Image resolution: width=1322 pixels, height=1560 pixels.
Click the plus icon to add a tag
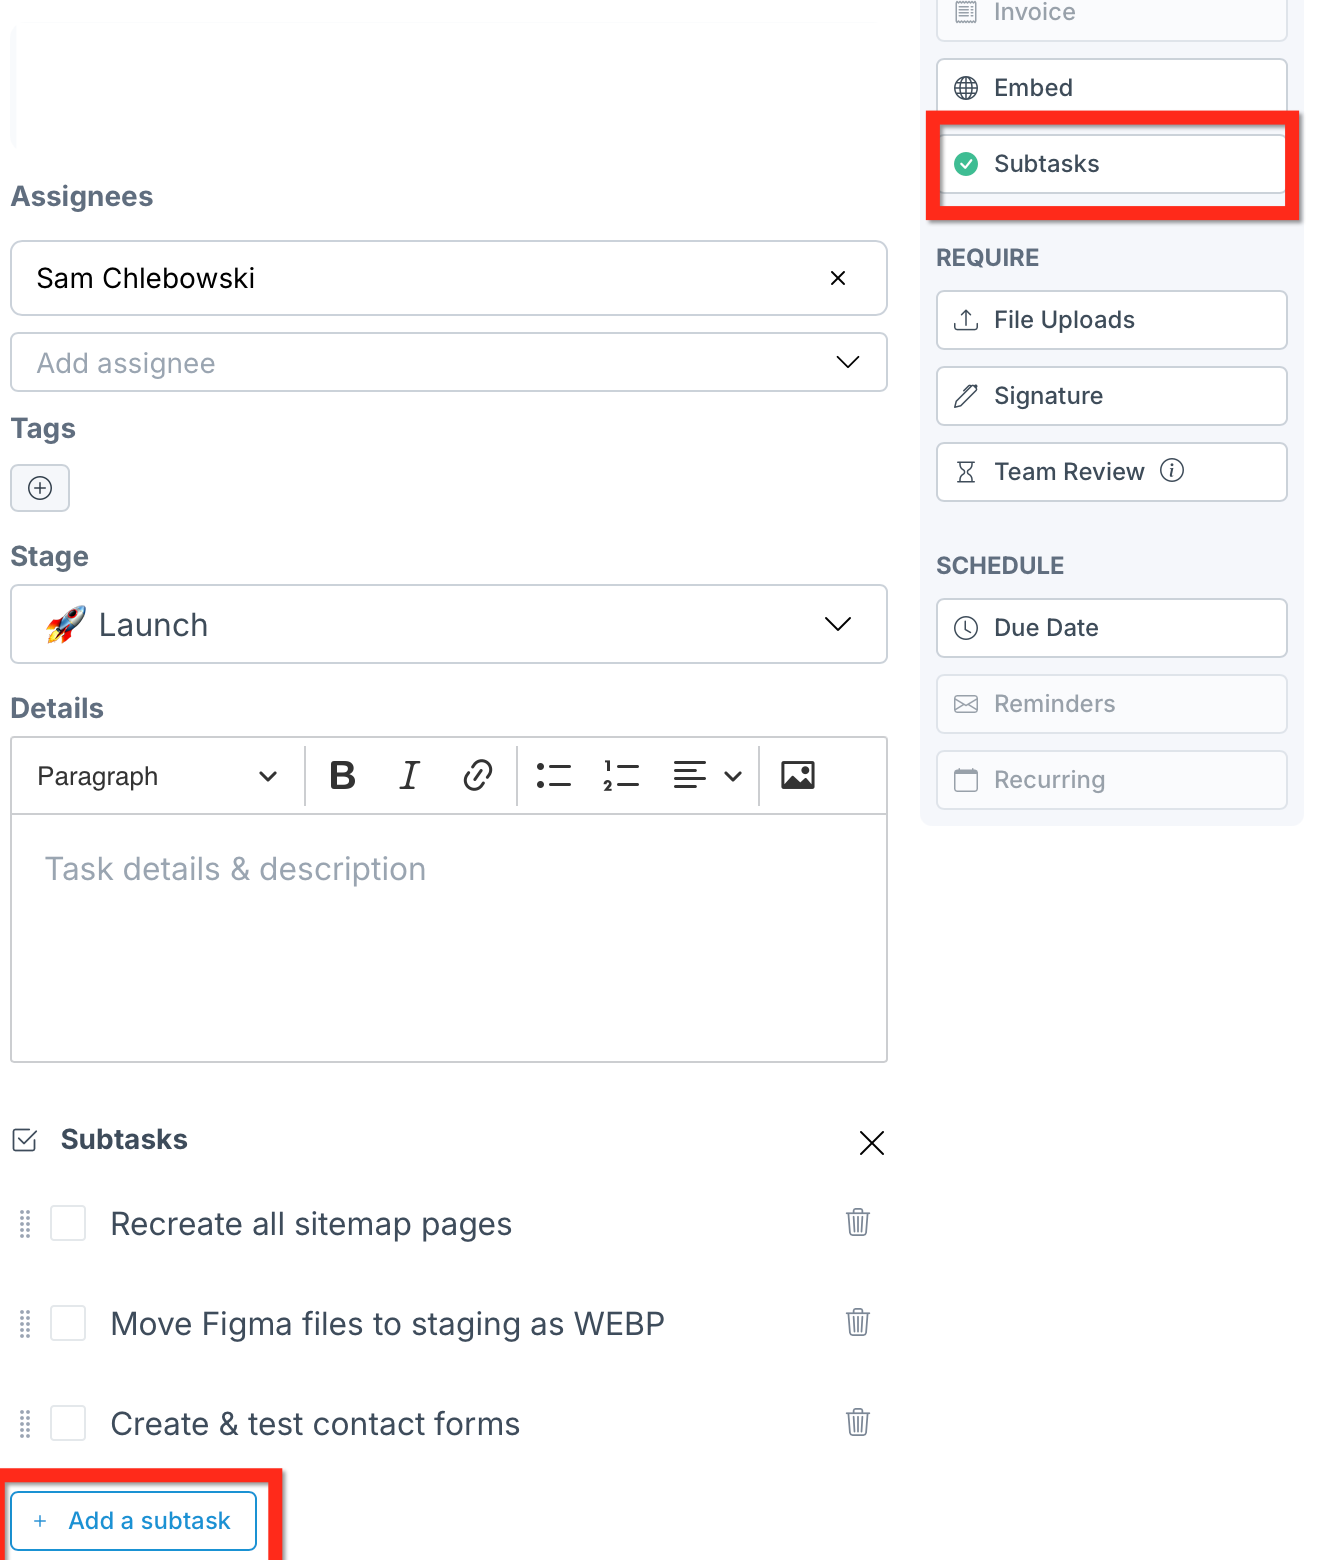pyautogui.click(x=40, y=488)
